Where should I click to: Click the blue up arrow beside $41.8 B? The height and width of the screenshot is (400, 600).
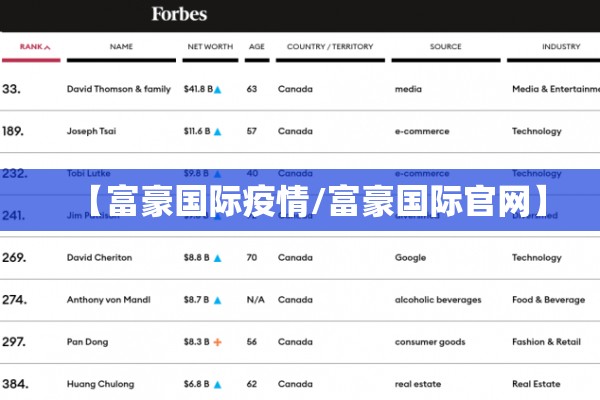point(217,90)
